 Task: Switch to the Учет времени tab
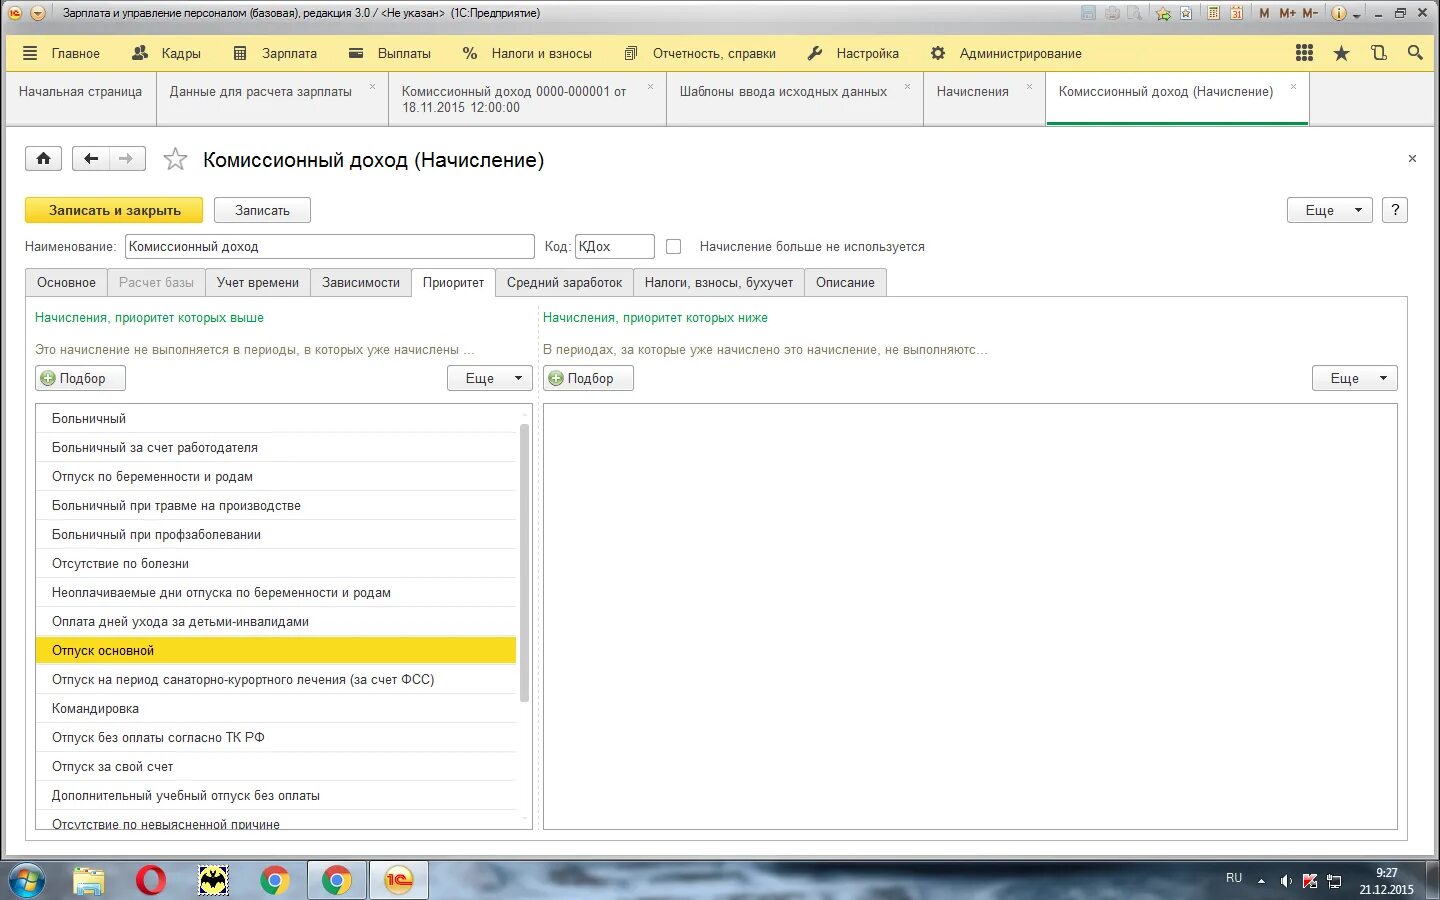(258, 282)
